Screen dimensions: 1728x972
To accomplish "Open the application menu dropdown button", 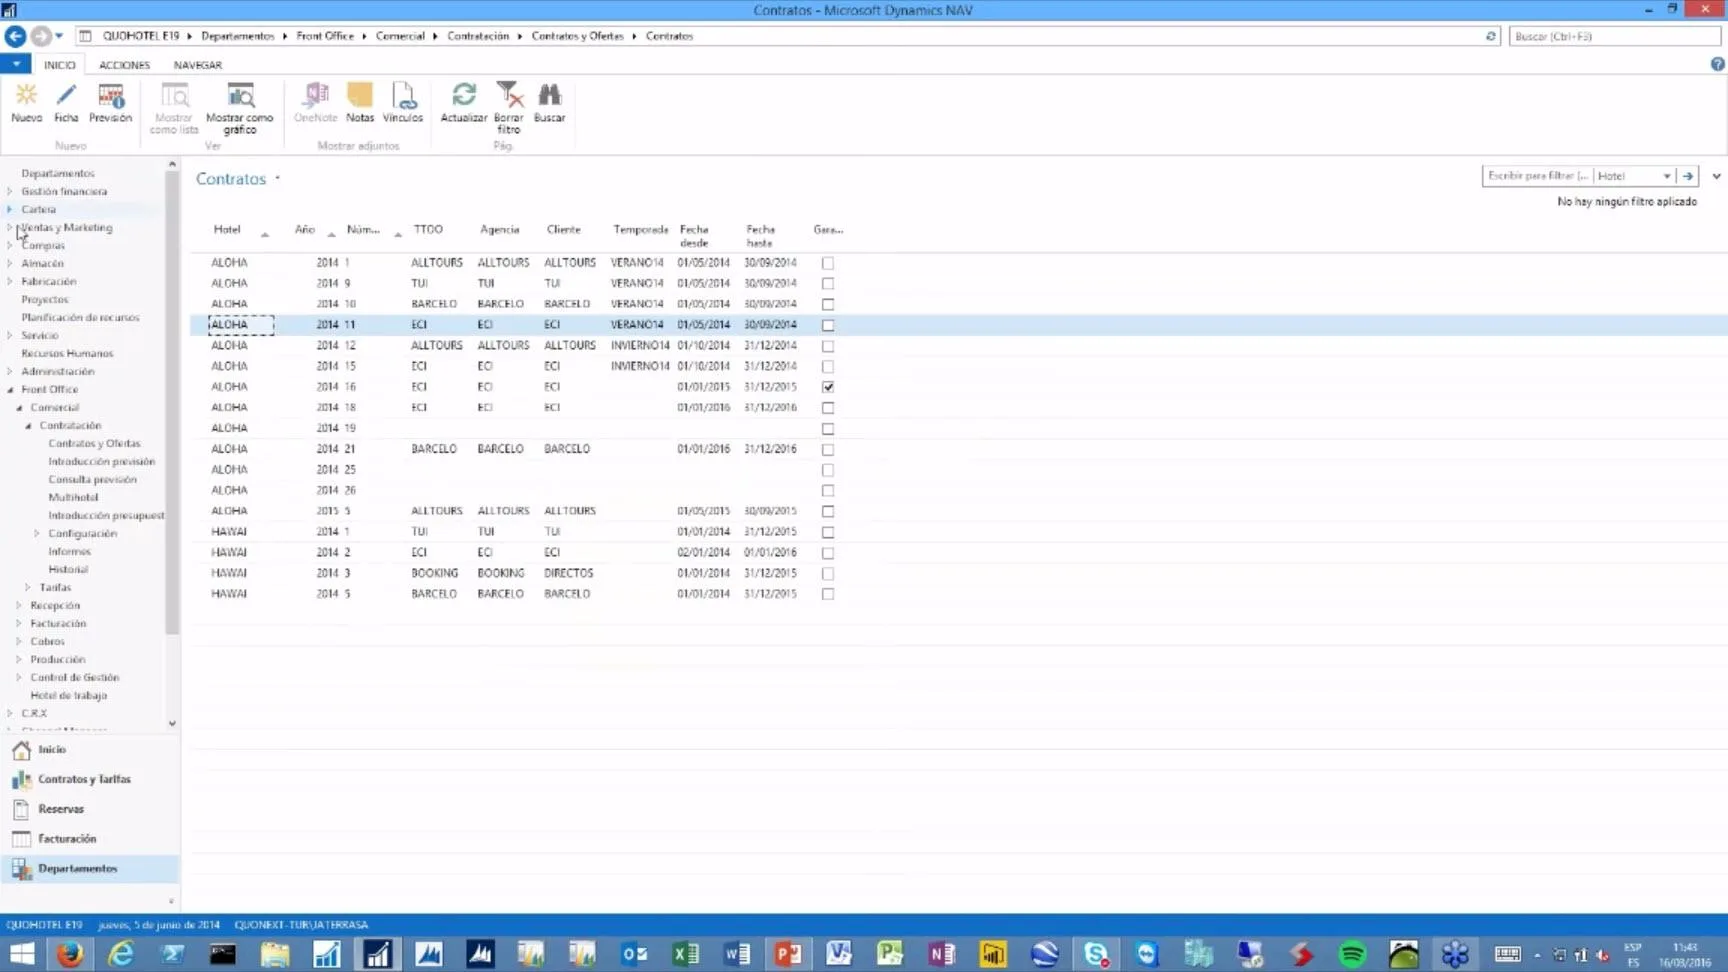I will 16,64.
